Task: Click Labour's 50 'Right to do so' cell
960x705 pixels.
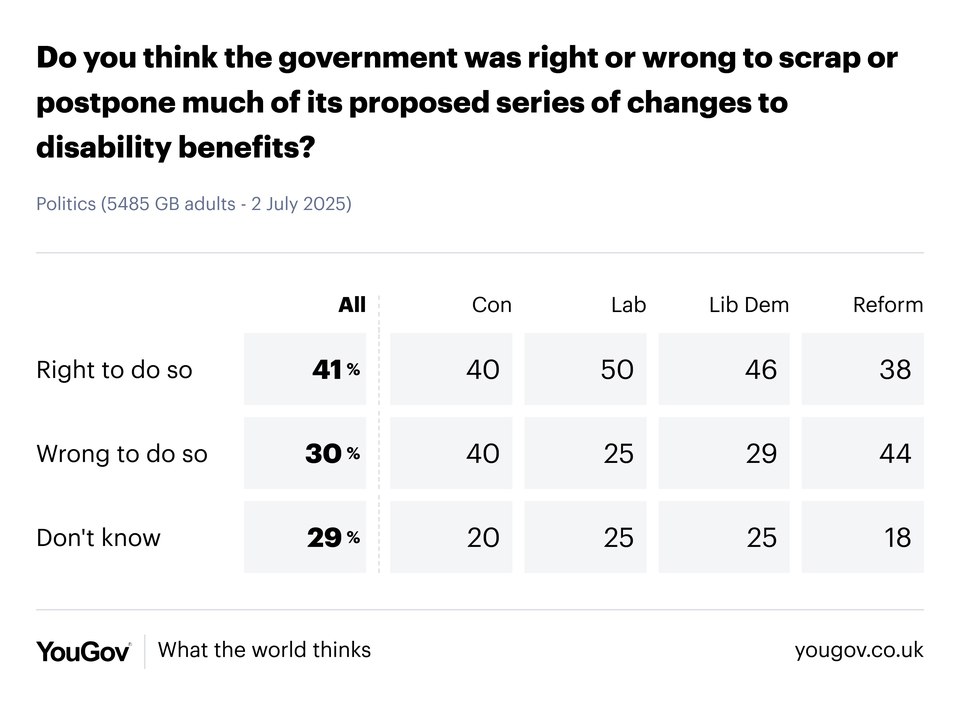Action: coord(586,370)
